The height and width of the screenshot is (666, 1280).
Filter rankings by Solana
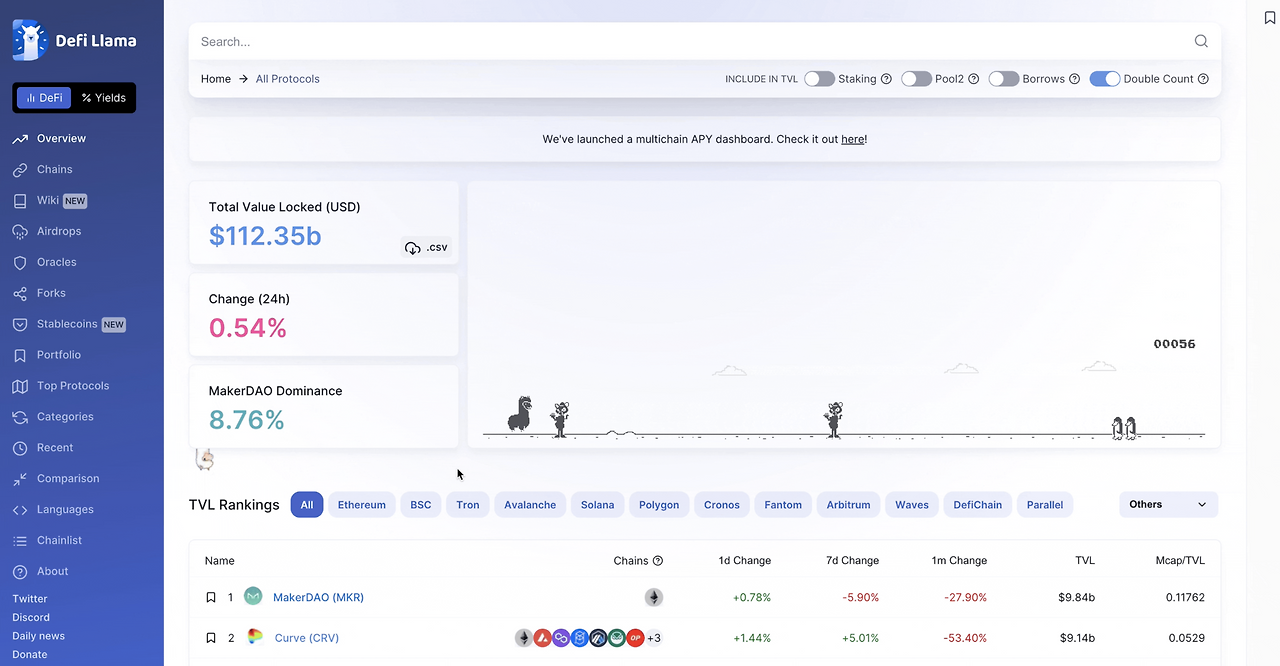(x=598, y=505)
